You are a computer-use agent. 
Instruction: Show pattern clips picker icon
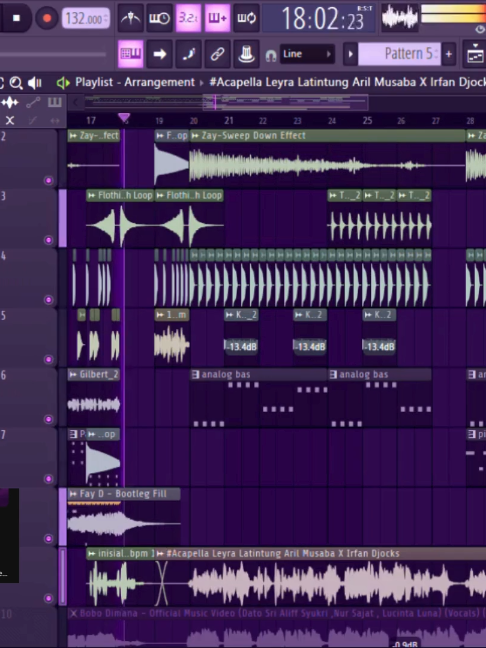tap(54, 102)
